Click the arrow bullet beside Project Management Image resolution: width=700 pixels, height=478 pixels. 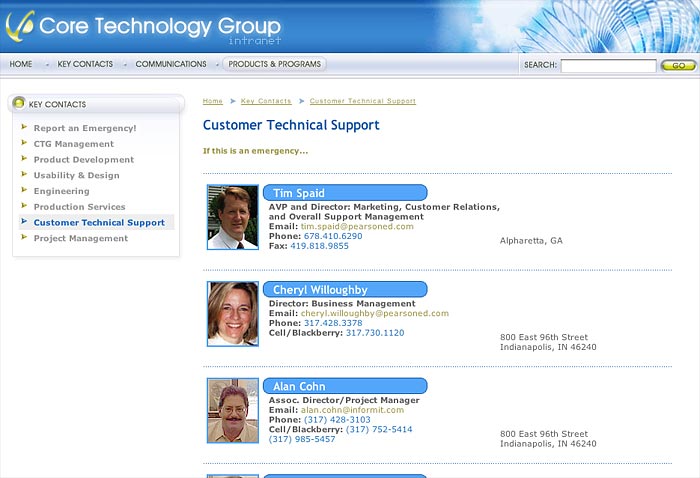click(x=24, y=237)
